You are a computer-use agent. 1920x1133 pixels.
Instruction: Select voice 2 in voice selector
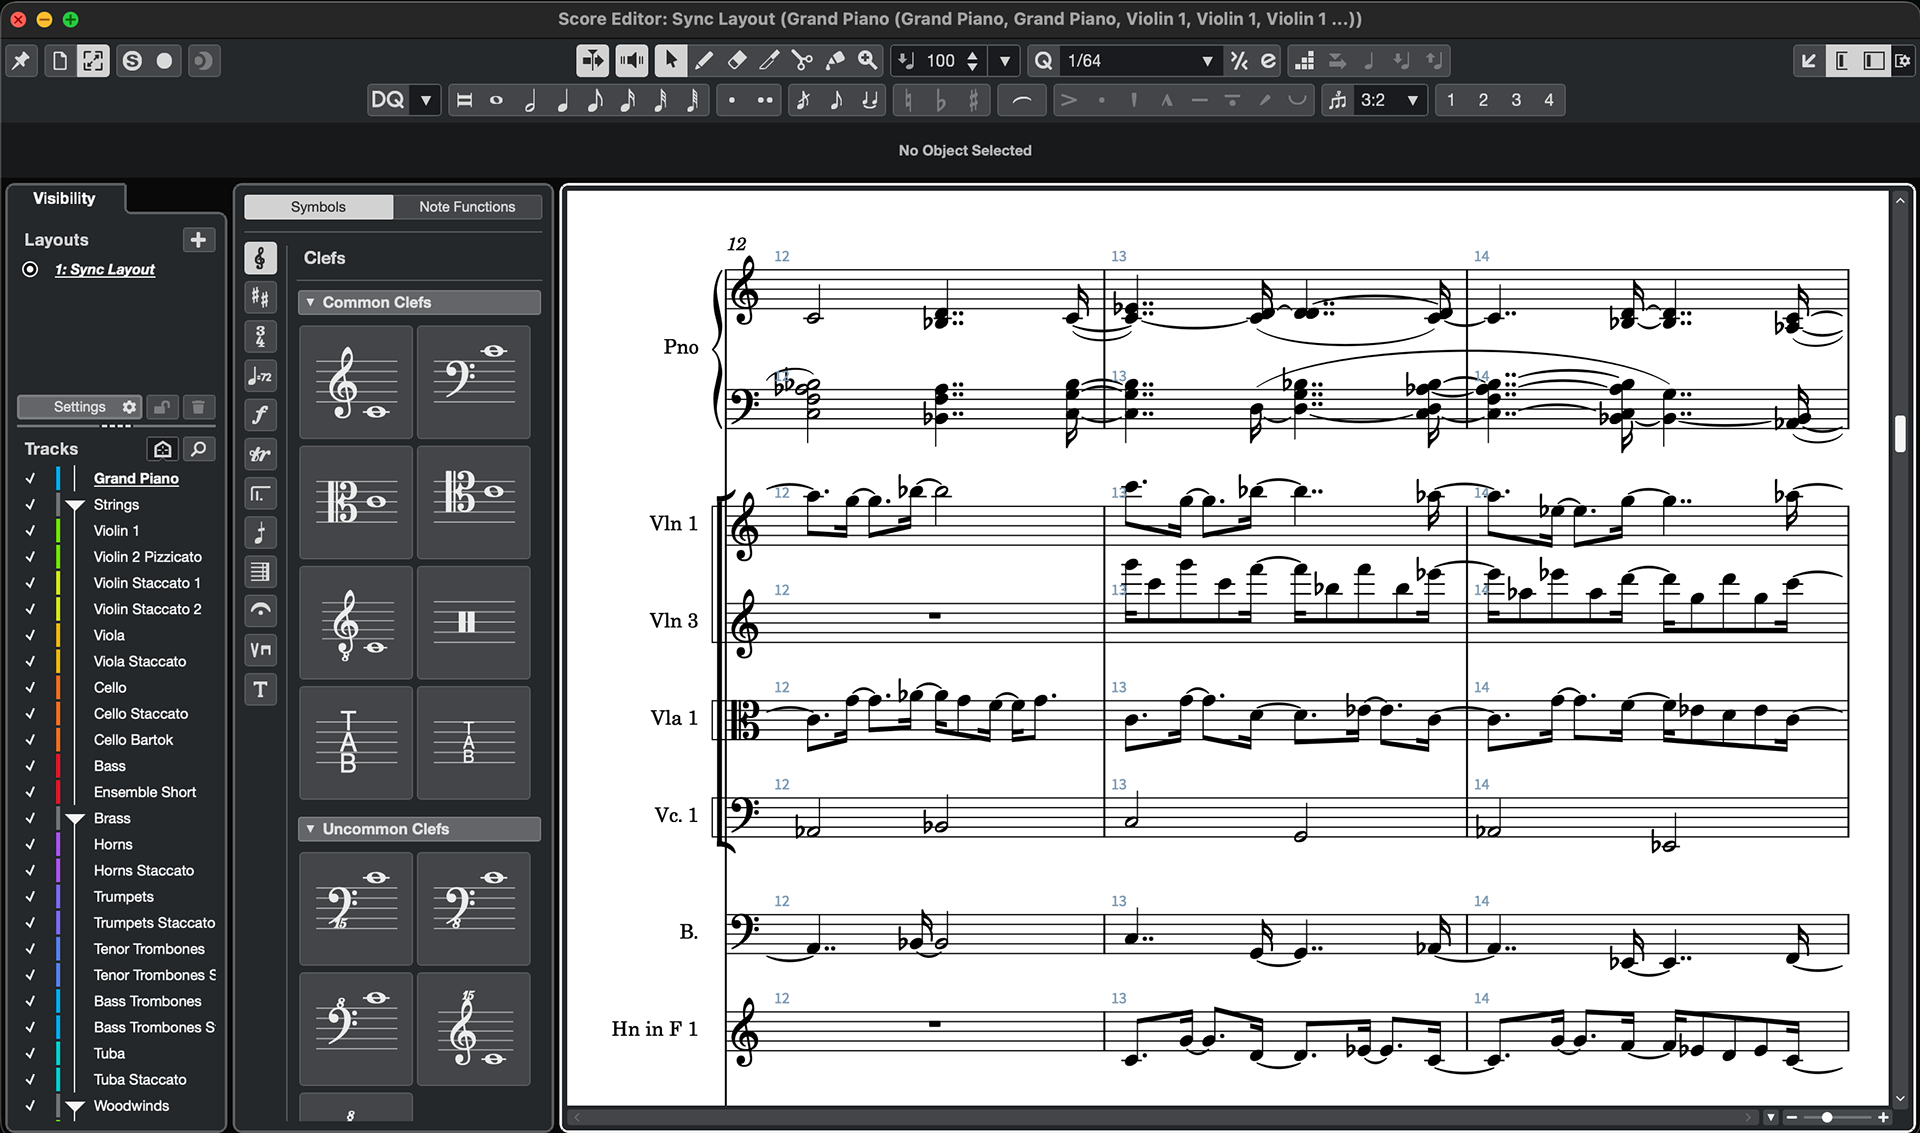click(x=1483, y=100)
